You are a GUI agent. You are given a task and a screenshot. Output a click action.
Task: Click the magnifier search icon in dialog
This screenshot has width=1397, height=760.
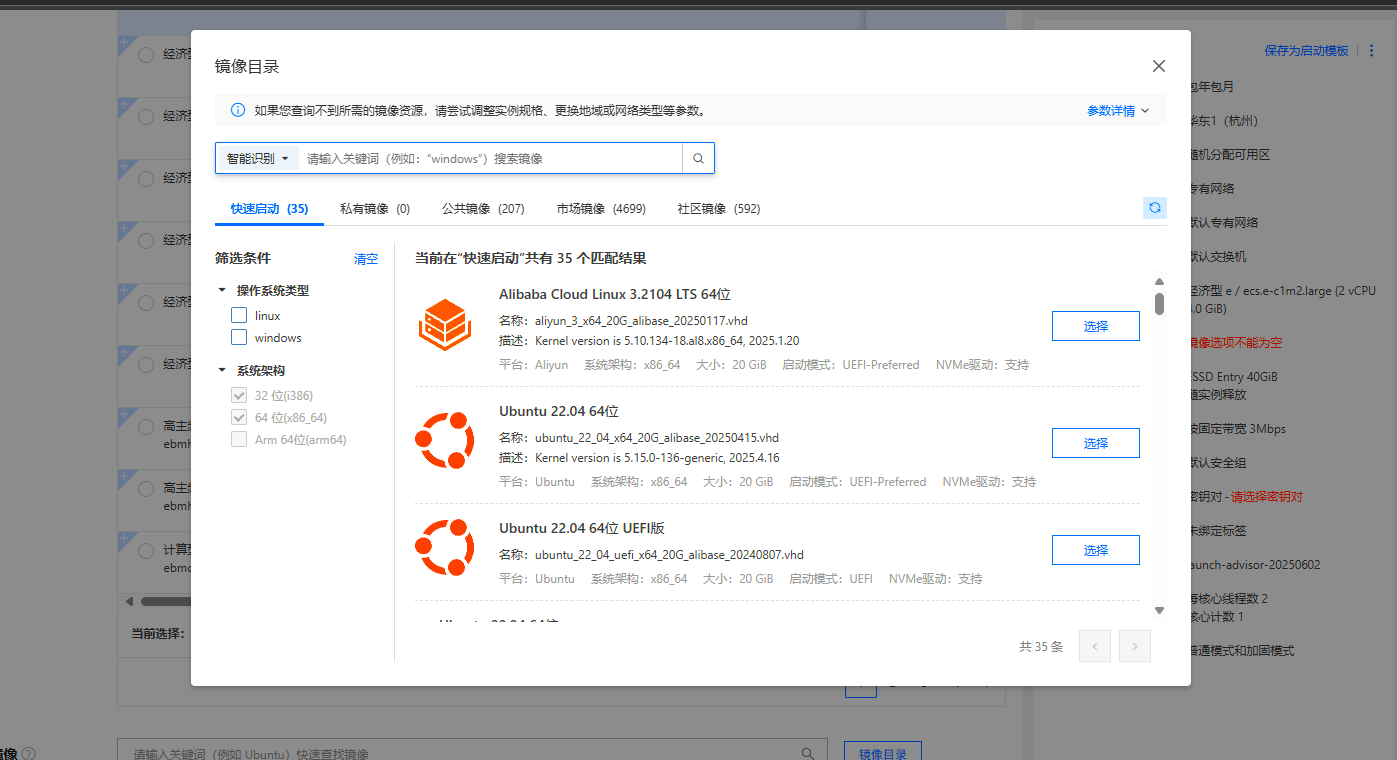coord(698,158)
